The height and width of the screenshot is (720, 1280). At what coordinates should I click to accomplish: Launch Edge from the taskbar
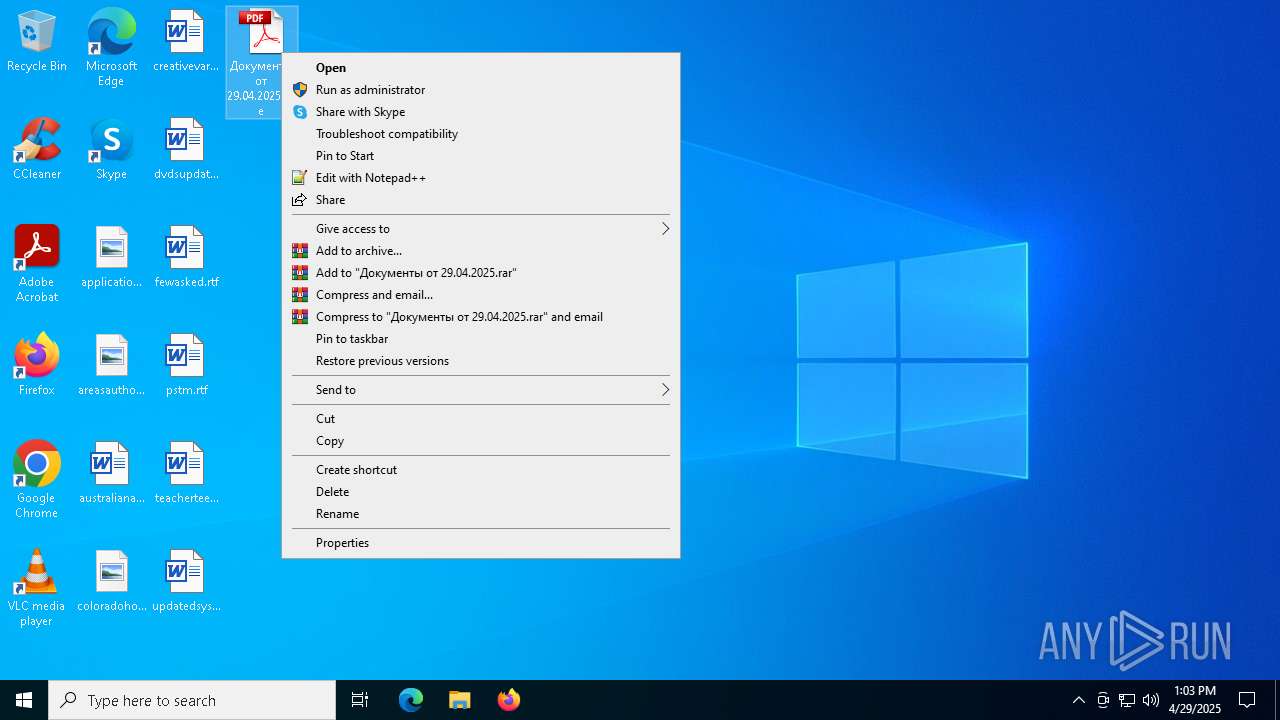[x=411, y=700]
